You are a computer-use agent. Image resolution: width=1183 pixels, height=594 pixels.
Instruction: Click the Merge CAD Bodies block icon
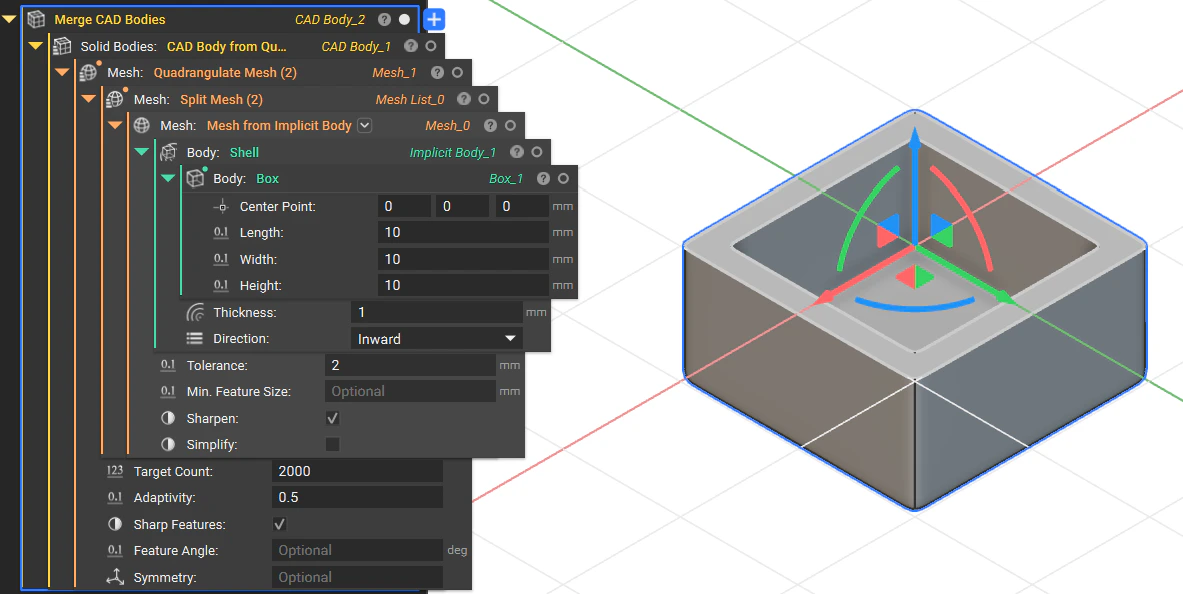coord(36,20)
